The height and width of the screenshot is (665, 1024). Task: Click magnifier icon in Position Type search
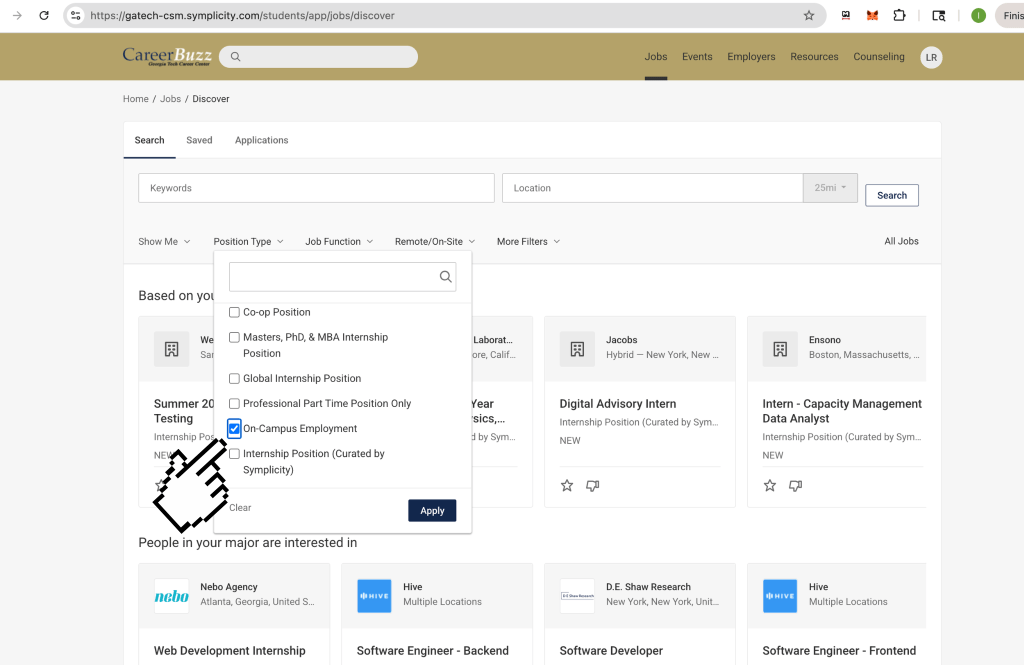click(445, 277)
